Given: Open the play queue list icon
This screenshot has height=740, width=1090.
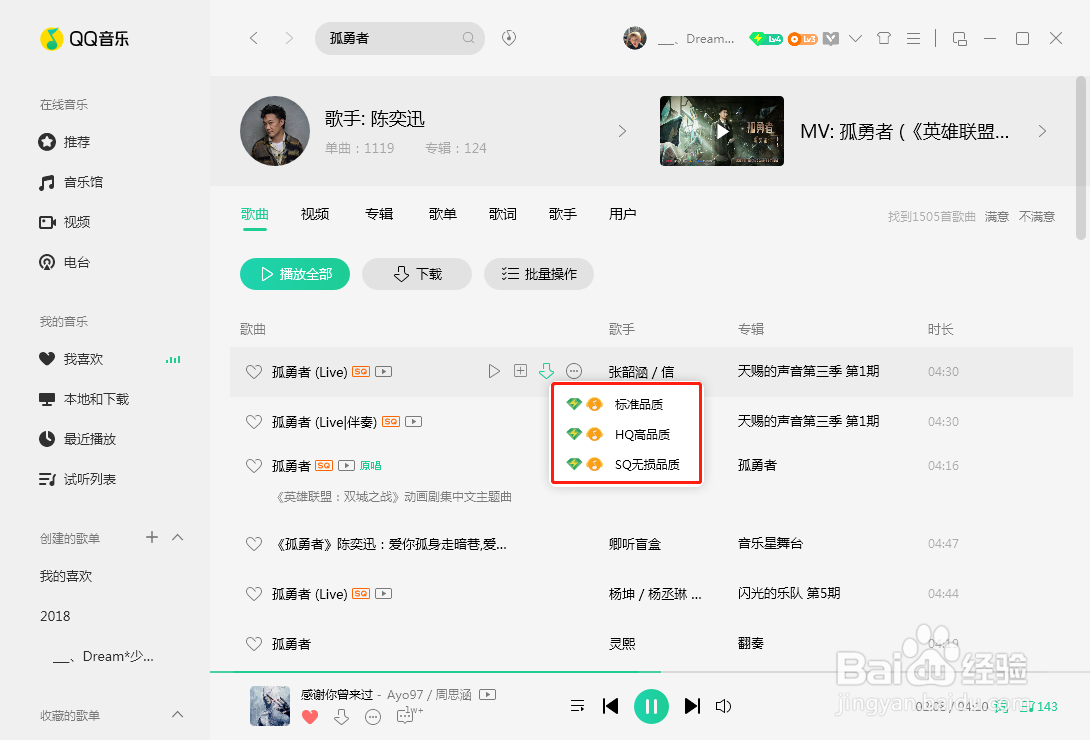Looking at the screenshot, I should pyautogui.click(x=577, y=707).
